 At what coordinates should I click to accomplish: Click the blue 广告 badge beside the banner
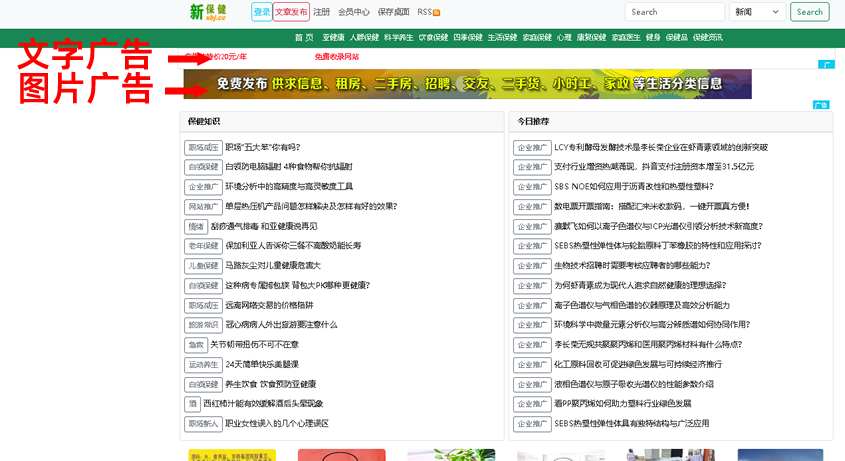point(820,105)
